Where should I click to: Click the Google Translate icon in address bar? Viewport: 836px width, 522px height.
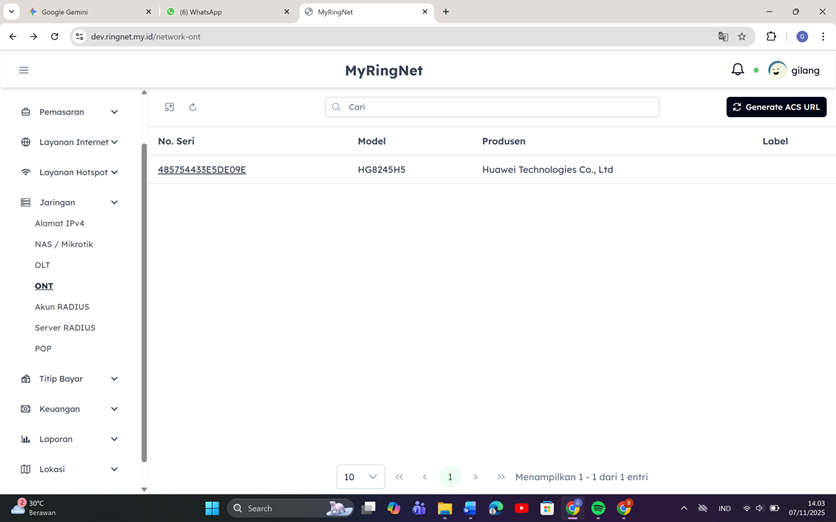pyautogui.click(x=723, y=36)
